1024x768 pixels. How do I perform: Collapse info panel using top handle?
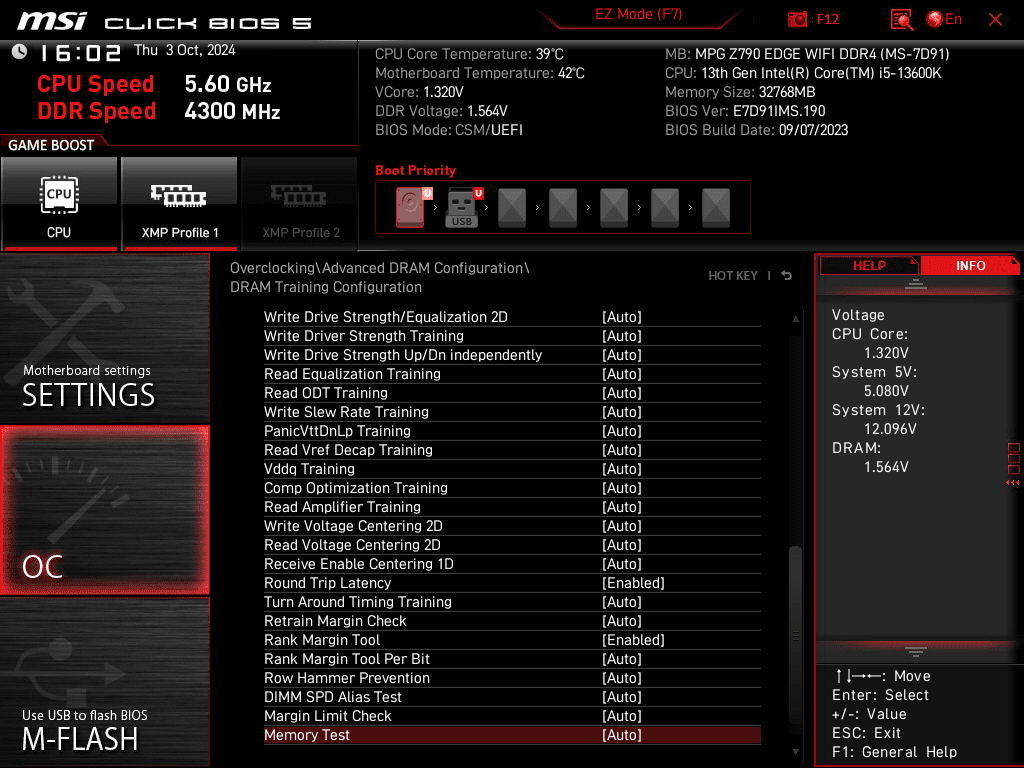[916, 284]
